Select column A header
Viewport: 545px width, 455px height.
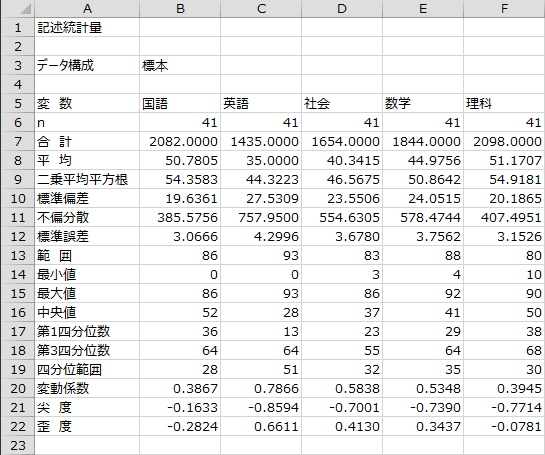(x=87, y=8)
